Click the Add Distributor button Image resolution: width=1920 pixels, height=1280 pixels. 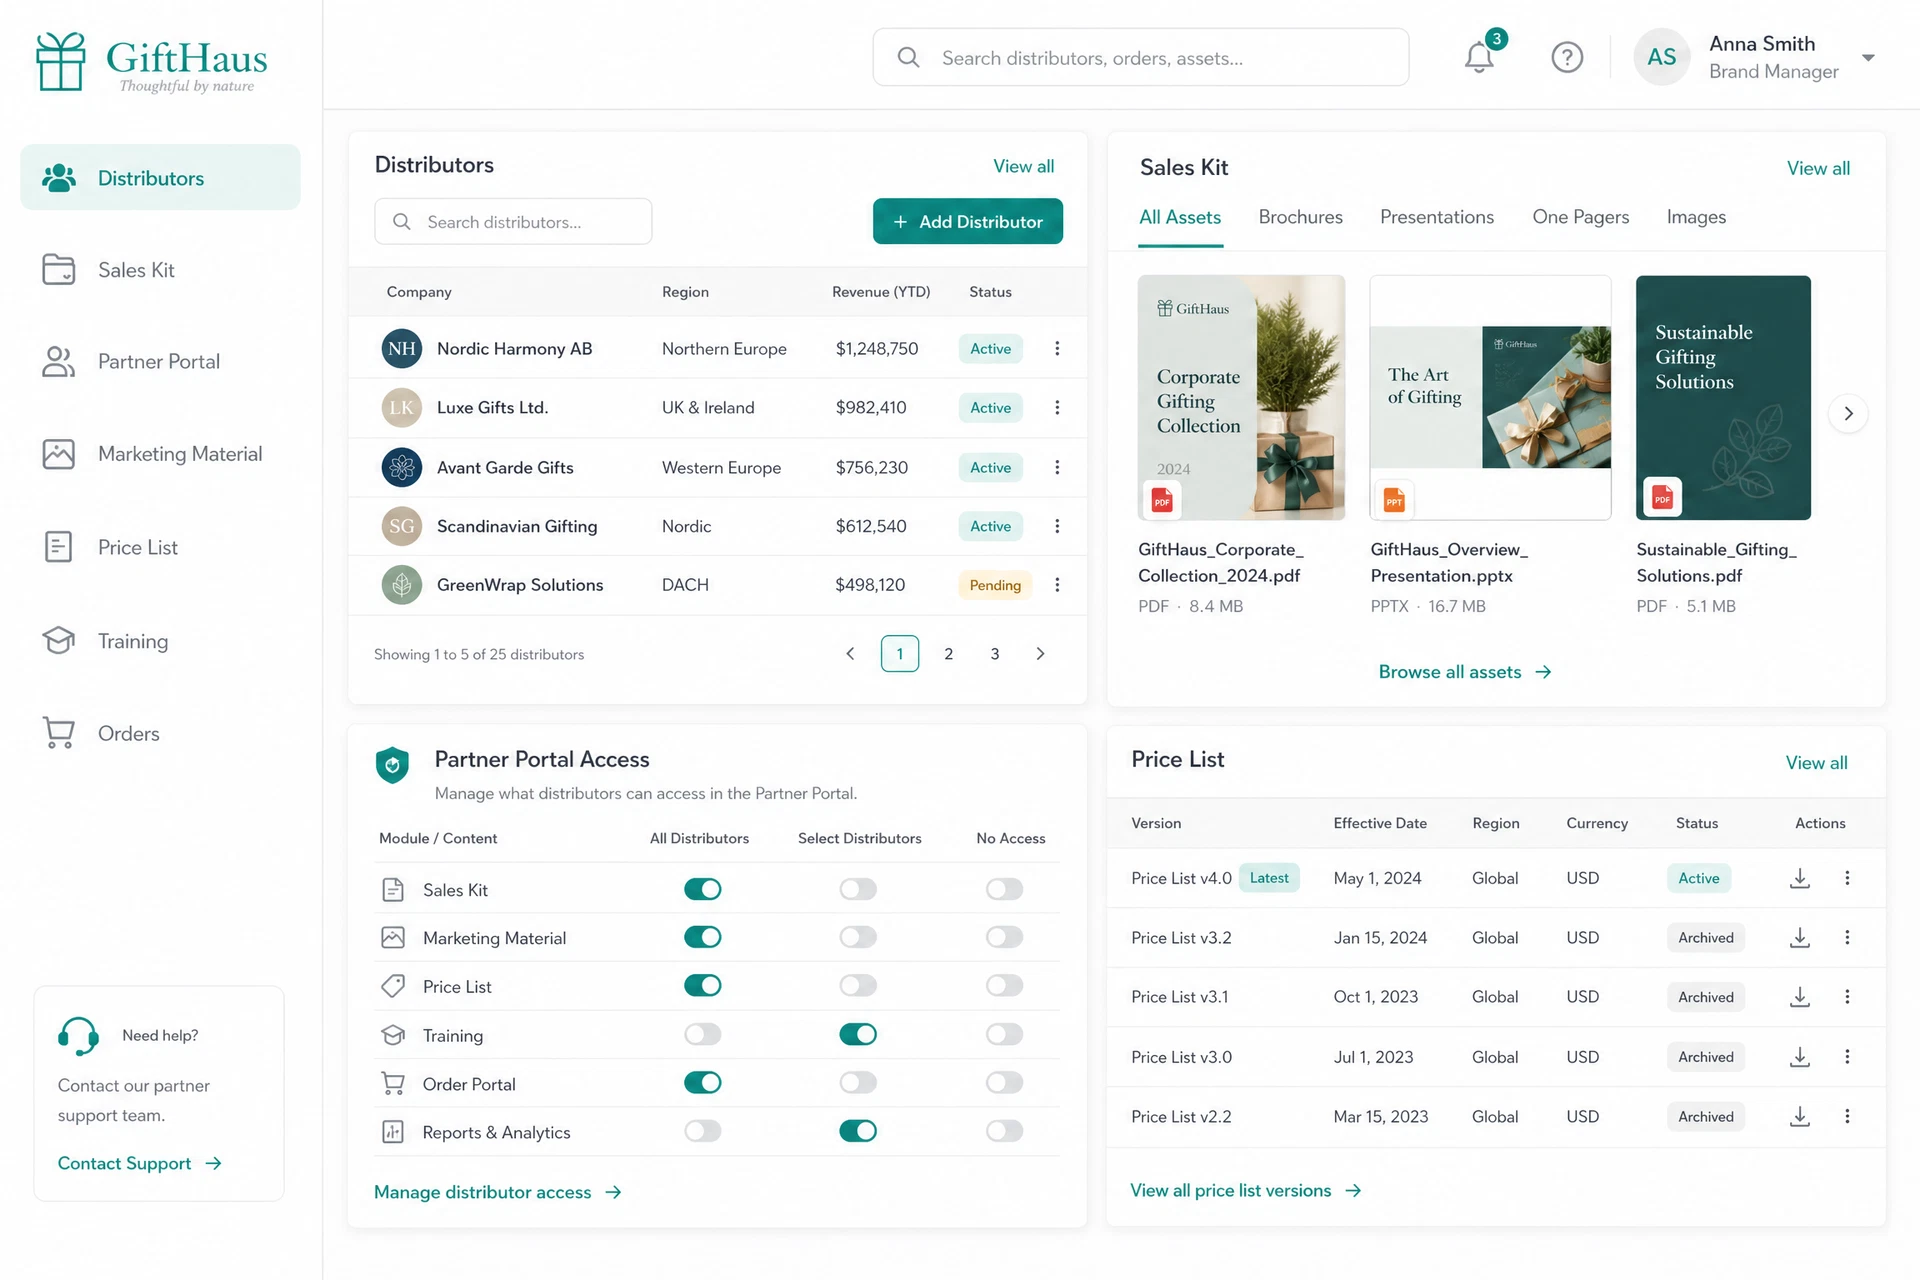[x=967, y=221]
